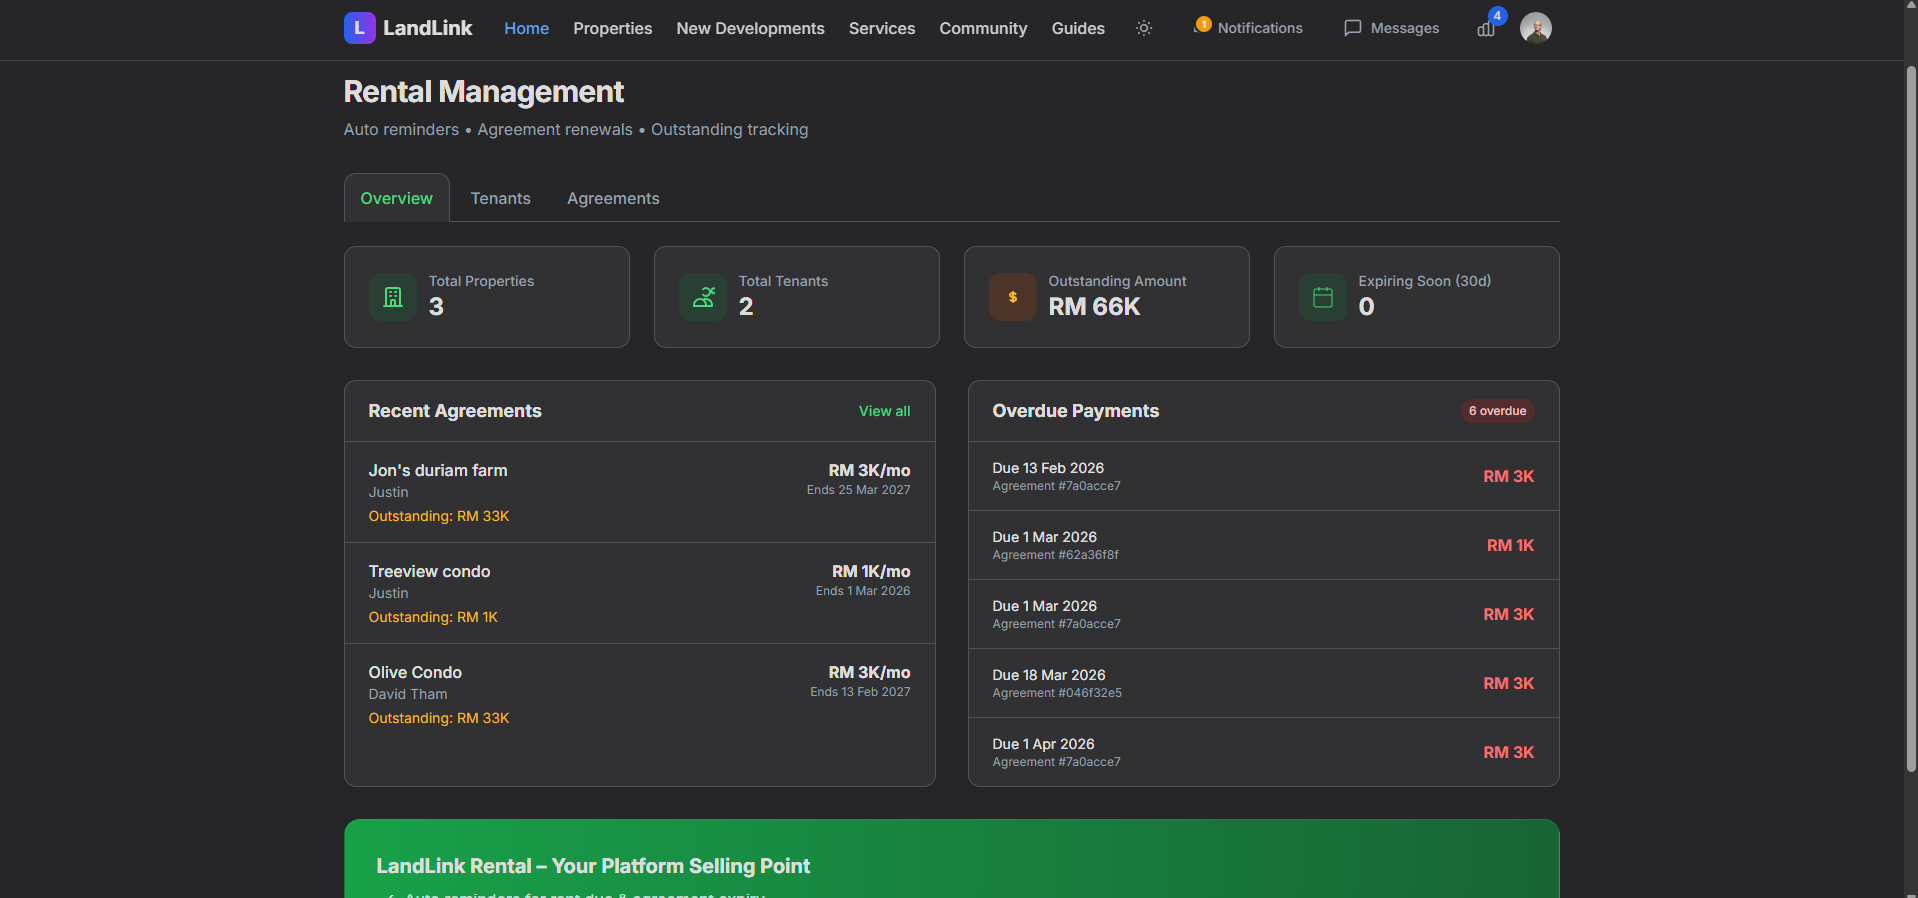Click Agreement #62a36f8f overdue row
1918x898 pixels.
point(1264,545)
